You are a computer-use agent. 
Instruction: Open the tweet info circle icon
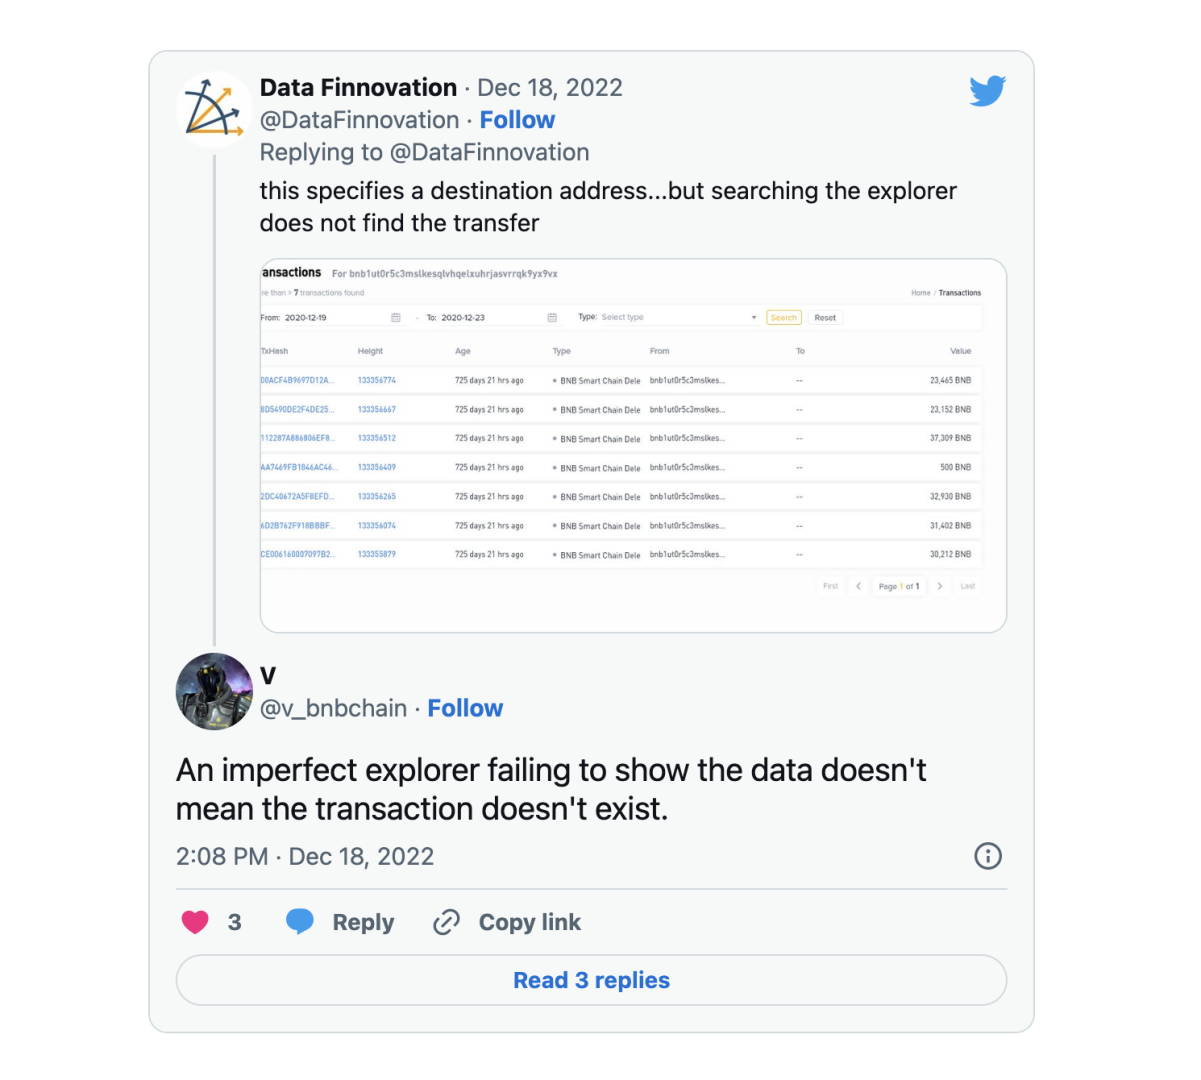(x=988, y=856)
